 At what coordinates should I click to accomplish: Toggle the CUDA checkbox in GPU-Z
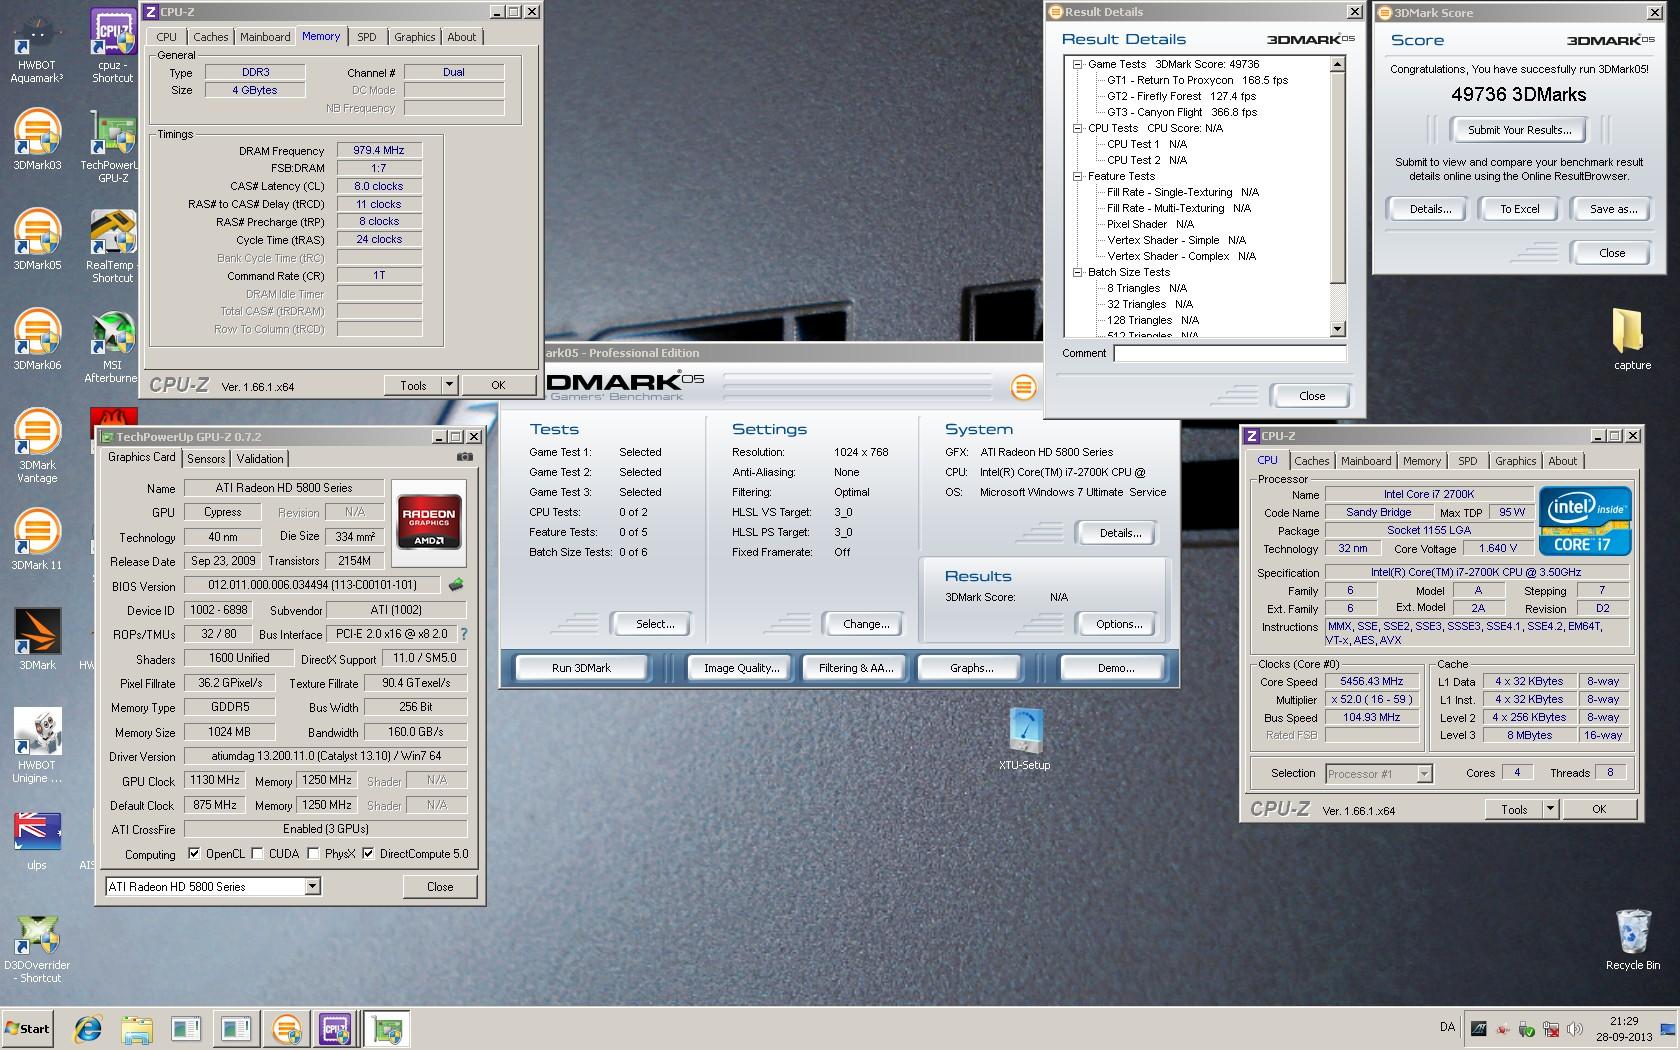click(x=257, y=854)
